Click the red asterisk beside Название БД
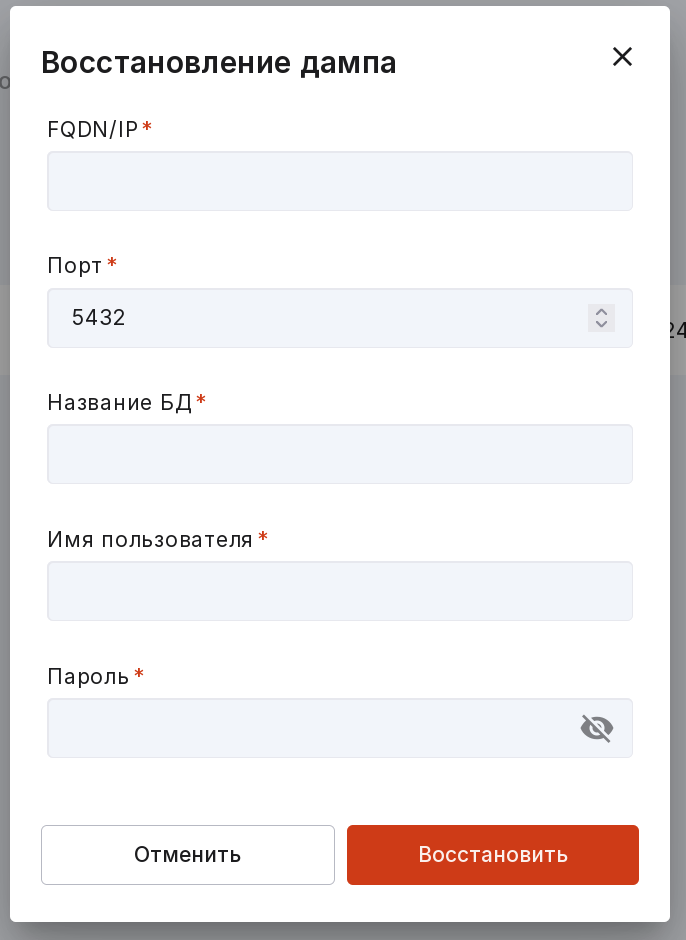 click(201, 399)
